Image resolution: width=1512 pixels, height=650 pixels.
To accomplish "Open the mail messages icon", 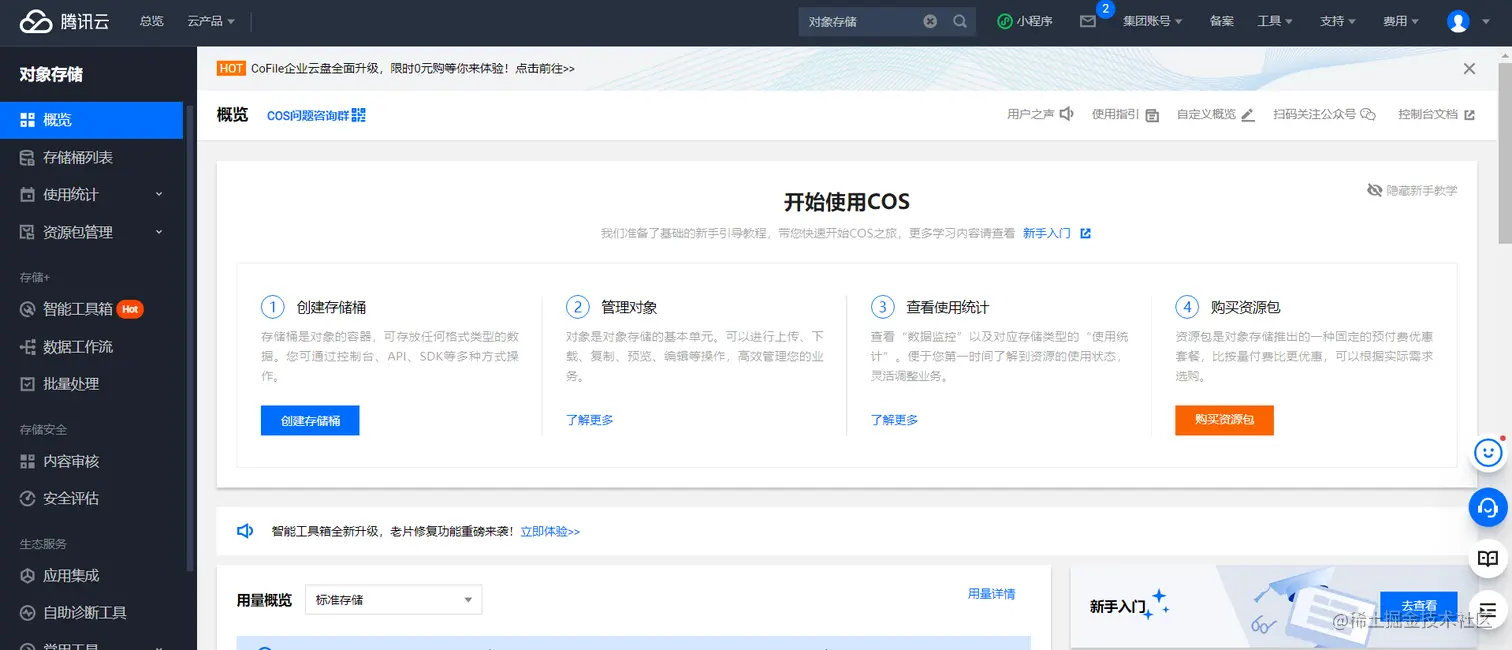I will point(1088,21).
